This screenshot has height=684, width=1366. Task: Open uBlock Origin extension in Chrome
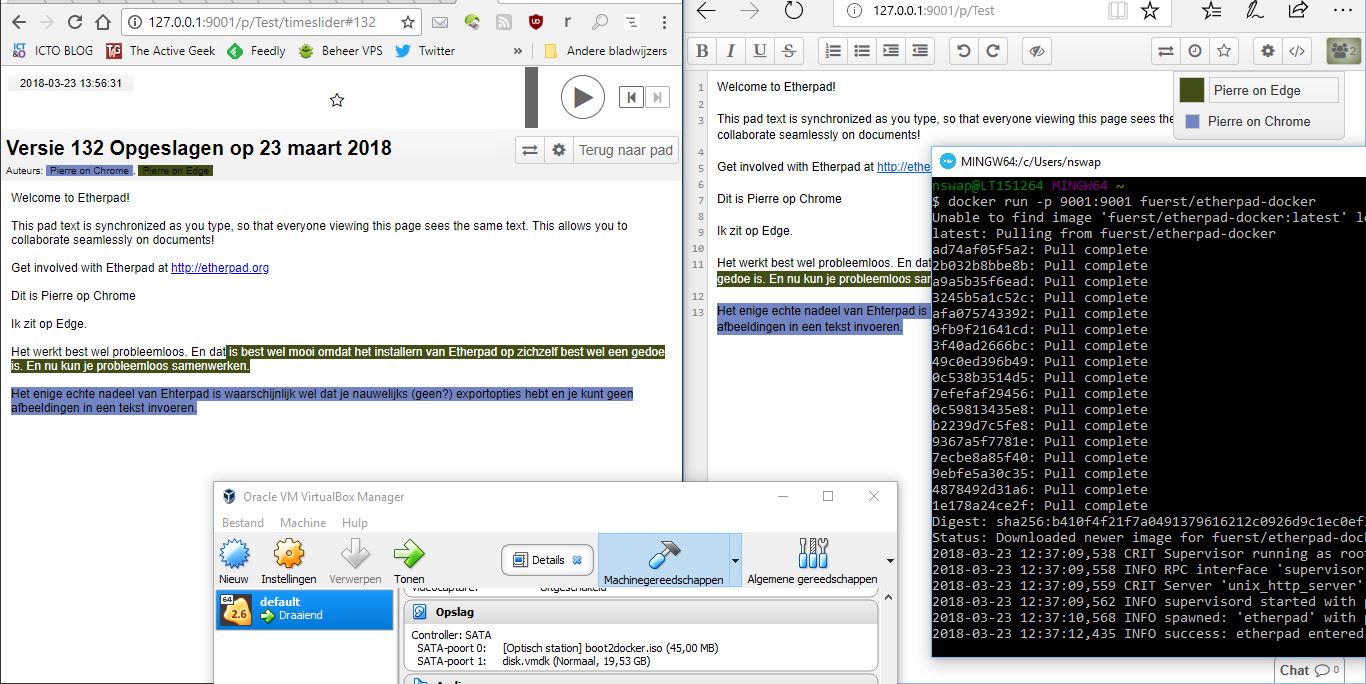tap(537, 21)
